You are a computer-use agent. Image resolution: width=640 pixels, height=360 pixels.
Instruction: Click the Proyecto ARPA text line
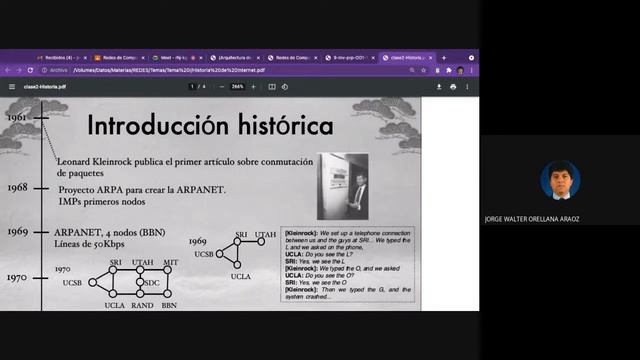142,190
